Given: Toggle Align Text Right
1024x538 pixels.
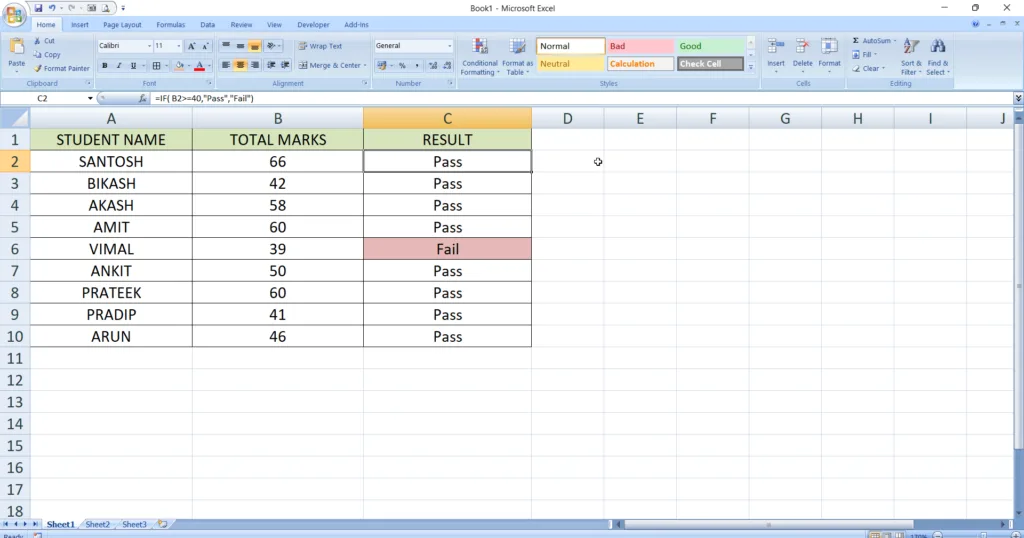Looking at the screenshot, I should (x=255, y=65).
